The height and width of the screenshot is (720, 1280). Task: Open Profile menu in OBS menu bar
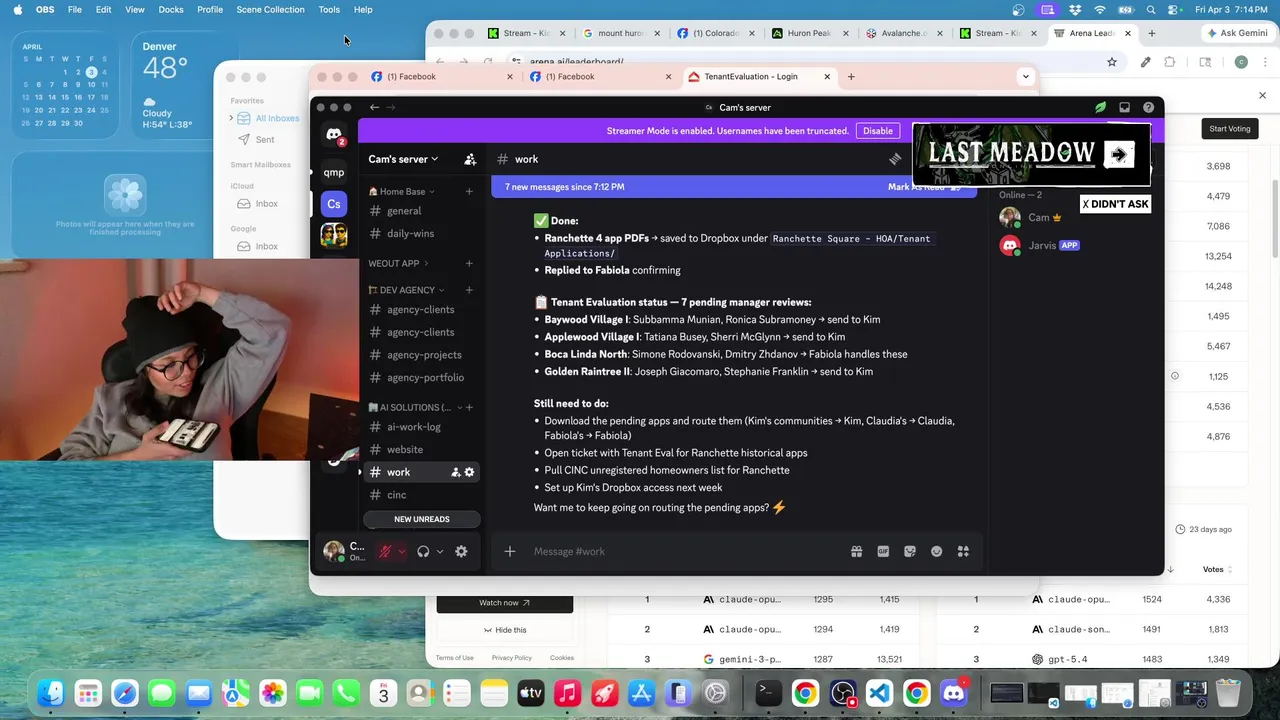(x=210, y=9)
